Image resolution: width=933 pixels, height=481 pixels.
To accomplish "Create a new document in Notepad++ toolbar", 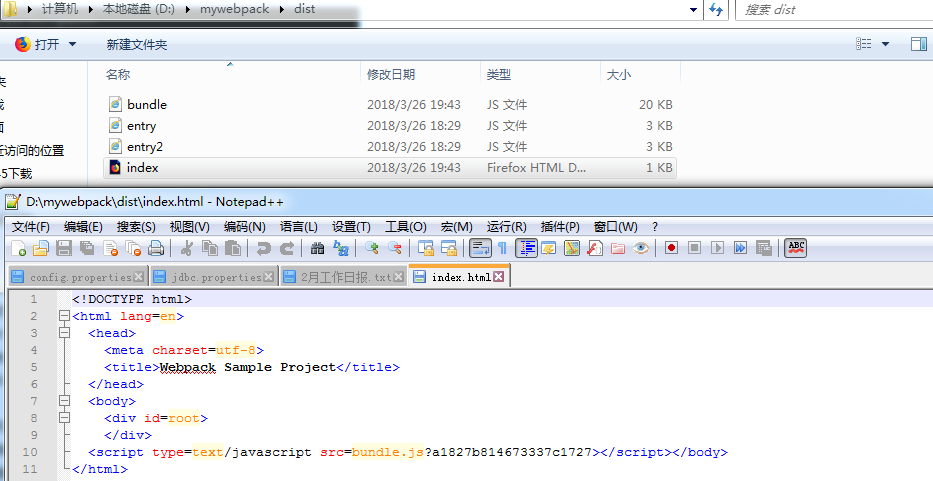I will 18,248.
